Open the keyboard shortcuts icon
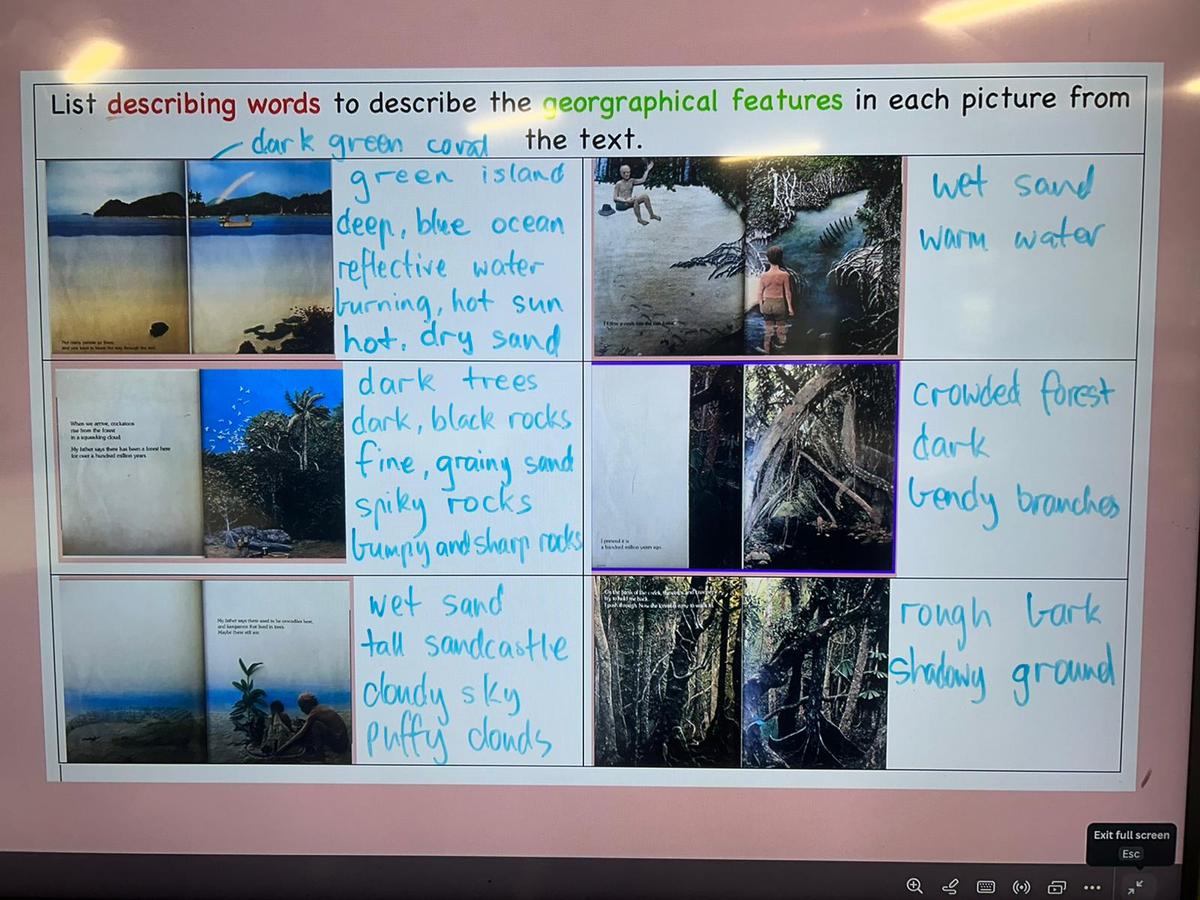Screen dimensions: 1200x900 tap(985, 886)
